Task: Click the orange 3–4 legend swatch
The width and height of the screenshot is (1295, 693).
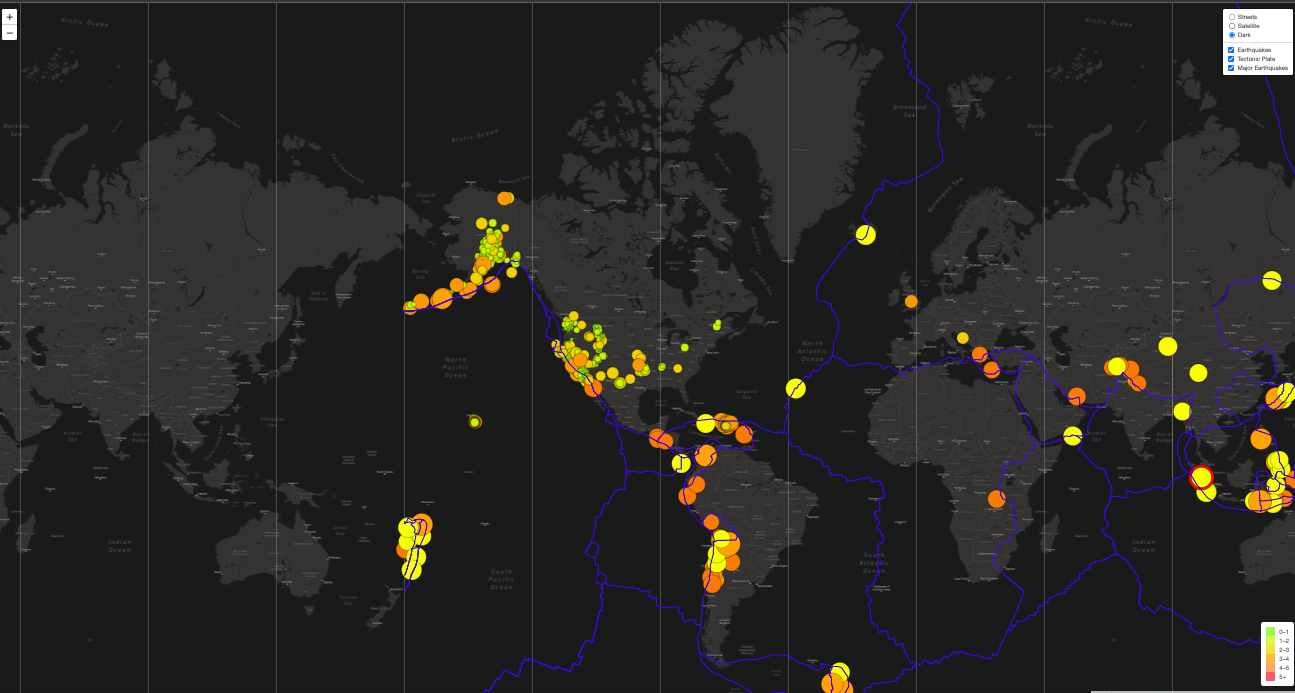Action: 1270,659
